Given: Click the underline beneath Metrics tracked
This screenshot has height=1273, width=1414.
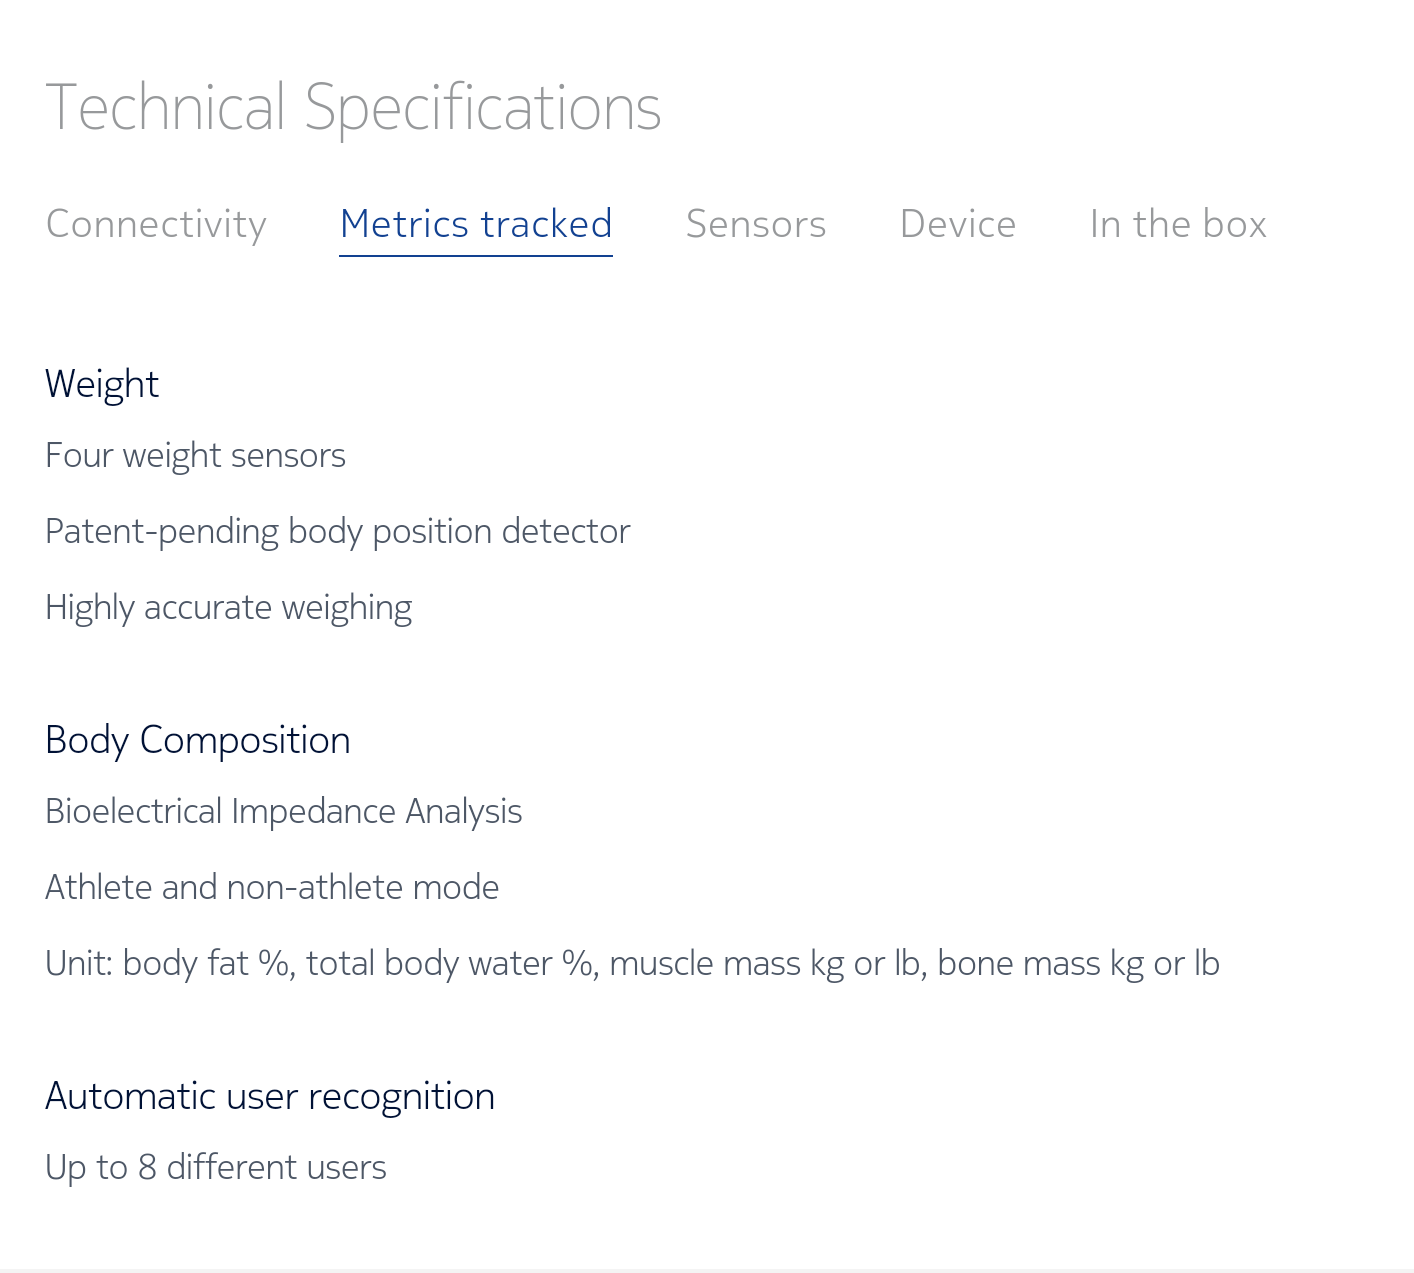Looking at the screenshot, I should coord(476,256).
